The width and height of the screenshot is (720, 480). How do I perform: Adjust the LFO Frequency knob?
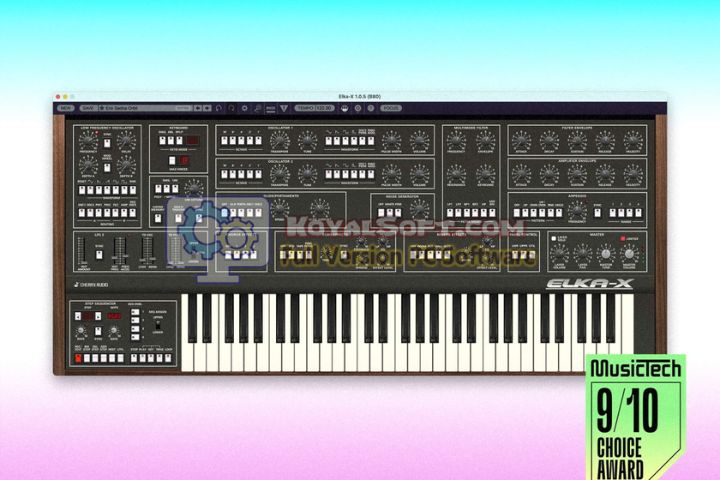[x=88, y=141]
